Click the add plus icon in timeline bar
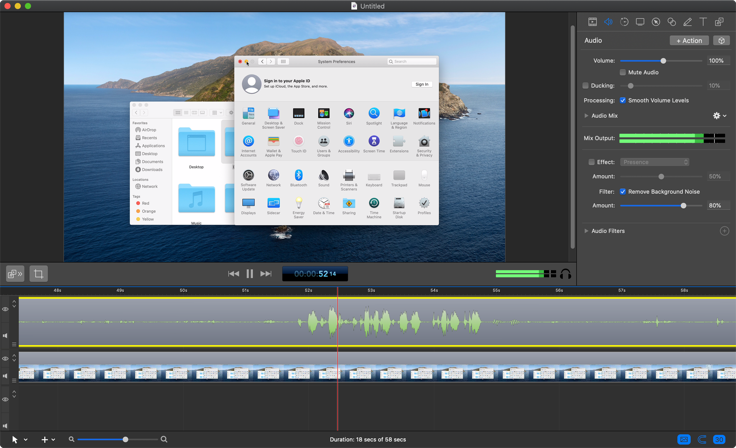This screenshot has width=736, height=448. pyautogui.click(x=45, y=440)
